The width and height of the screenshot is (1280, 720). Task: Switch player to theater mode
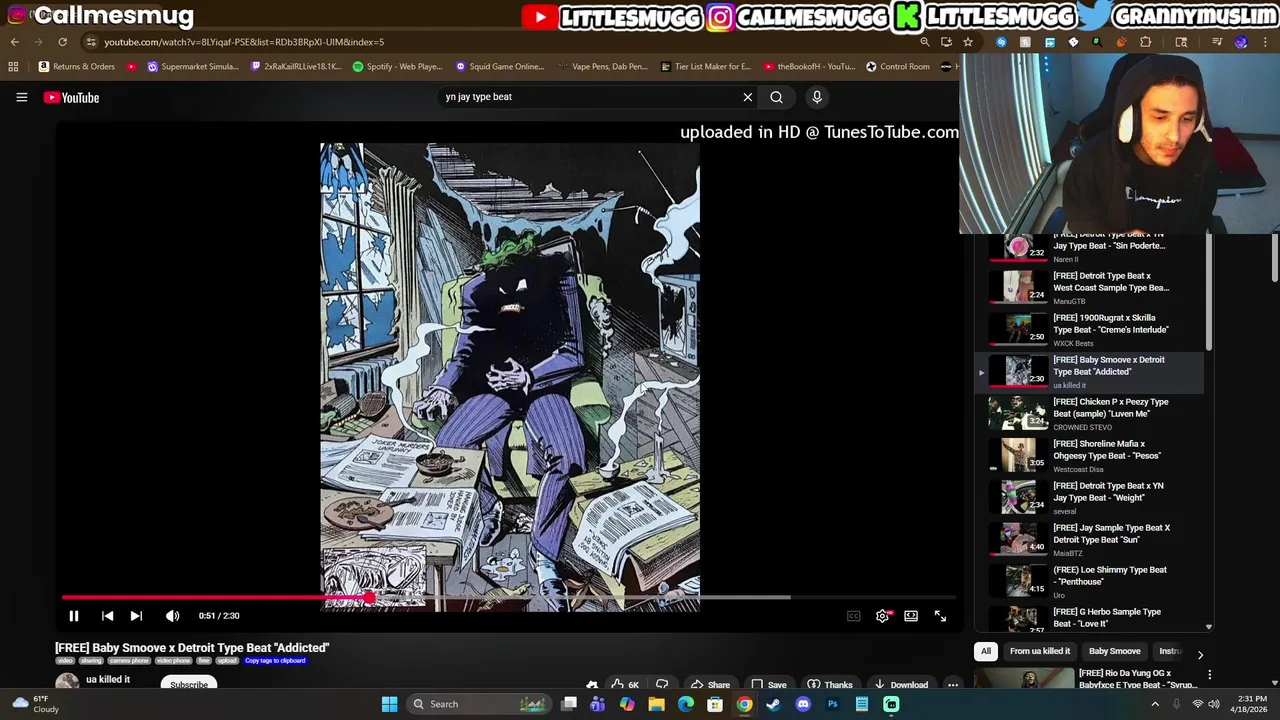[911, 616]
